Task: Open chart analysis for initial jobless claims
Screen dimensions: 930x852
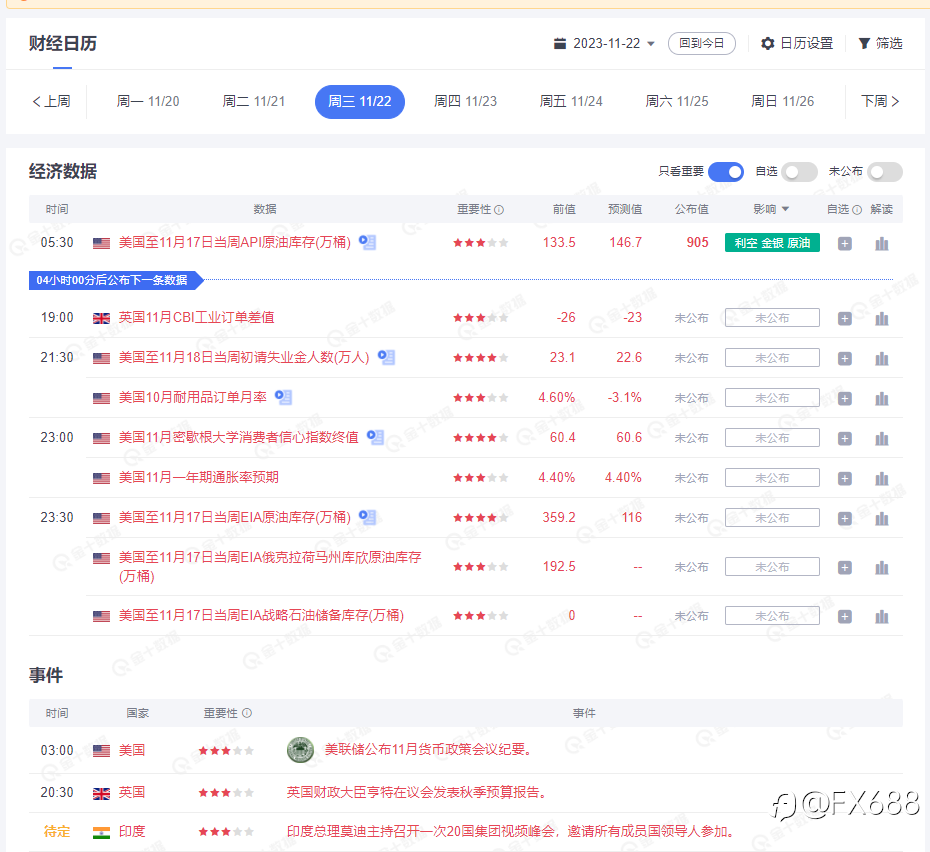Action: 882,358
